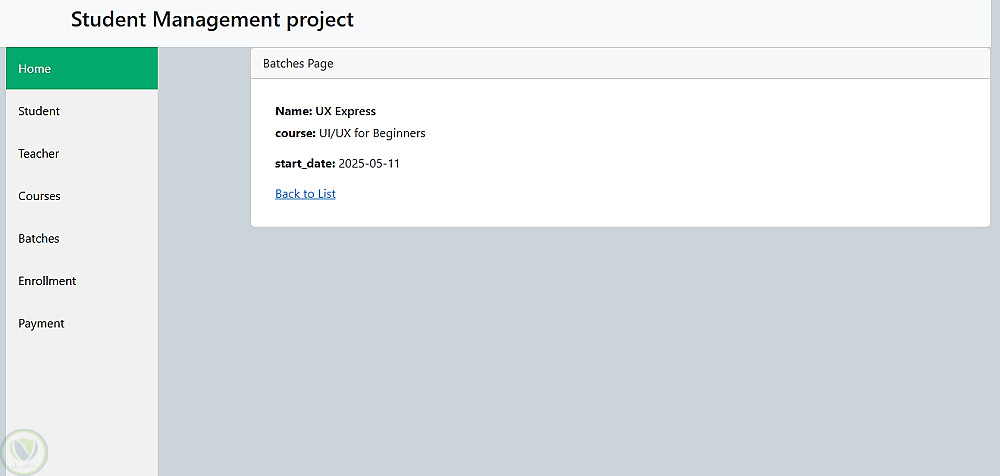Click the Student Management project title
The height and width of the screenshot is (476, 1000).
coord(212,20)
